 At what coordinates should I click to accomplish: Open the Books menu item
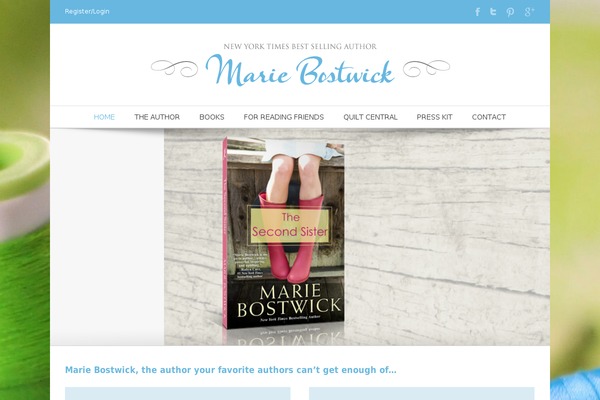coord(212,117)
